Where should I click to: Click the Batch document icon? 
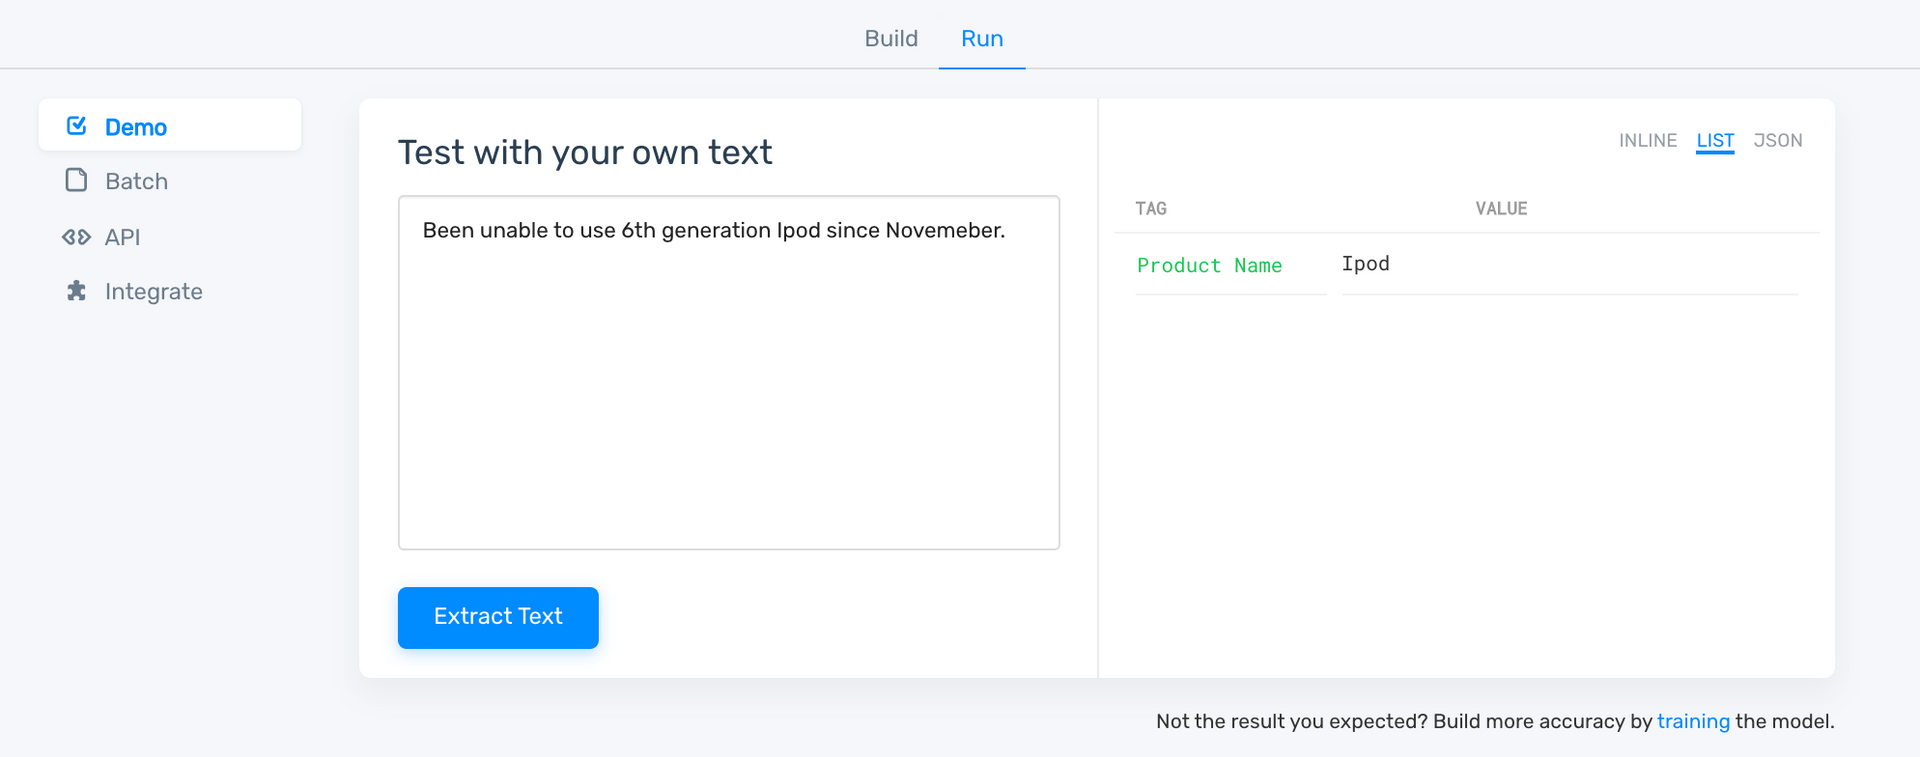pyautogui.click(x=76, y=180)
